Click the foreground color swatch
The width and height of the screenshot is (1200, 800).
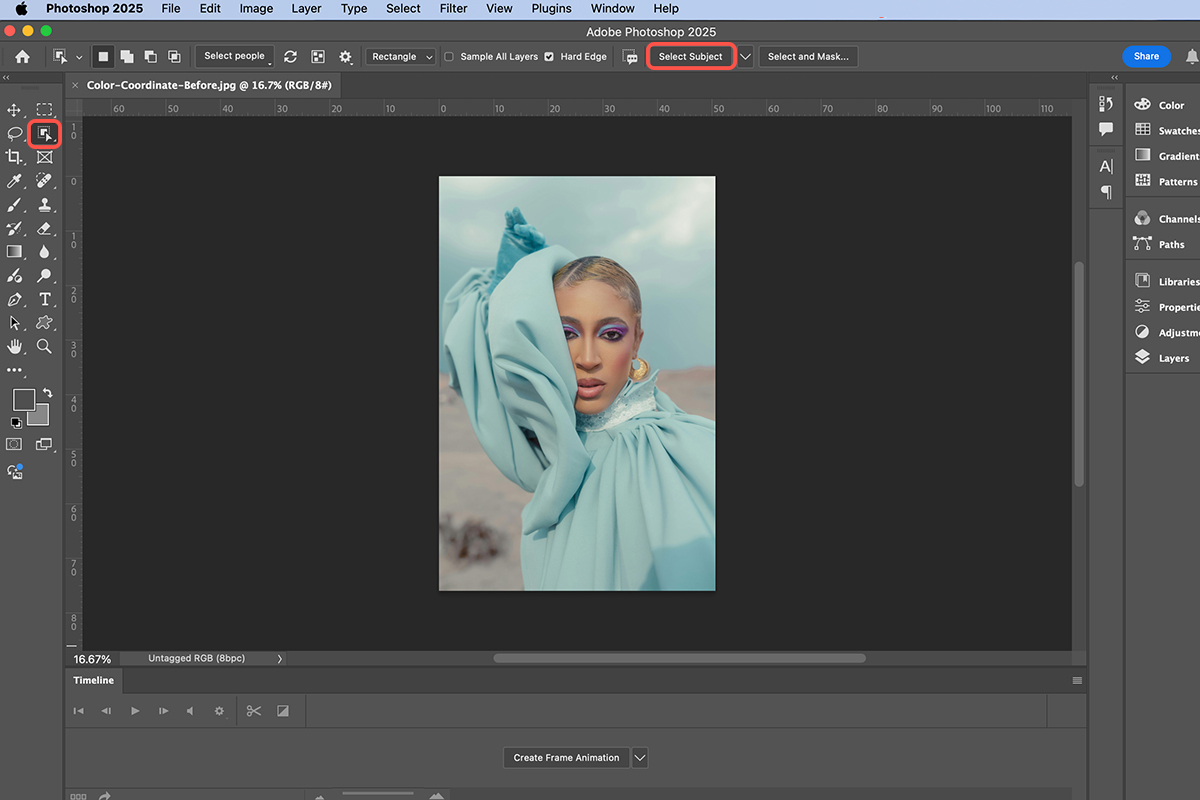[23, 400]
